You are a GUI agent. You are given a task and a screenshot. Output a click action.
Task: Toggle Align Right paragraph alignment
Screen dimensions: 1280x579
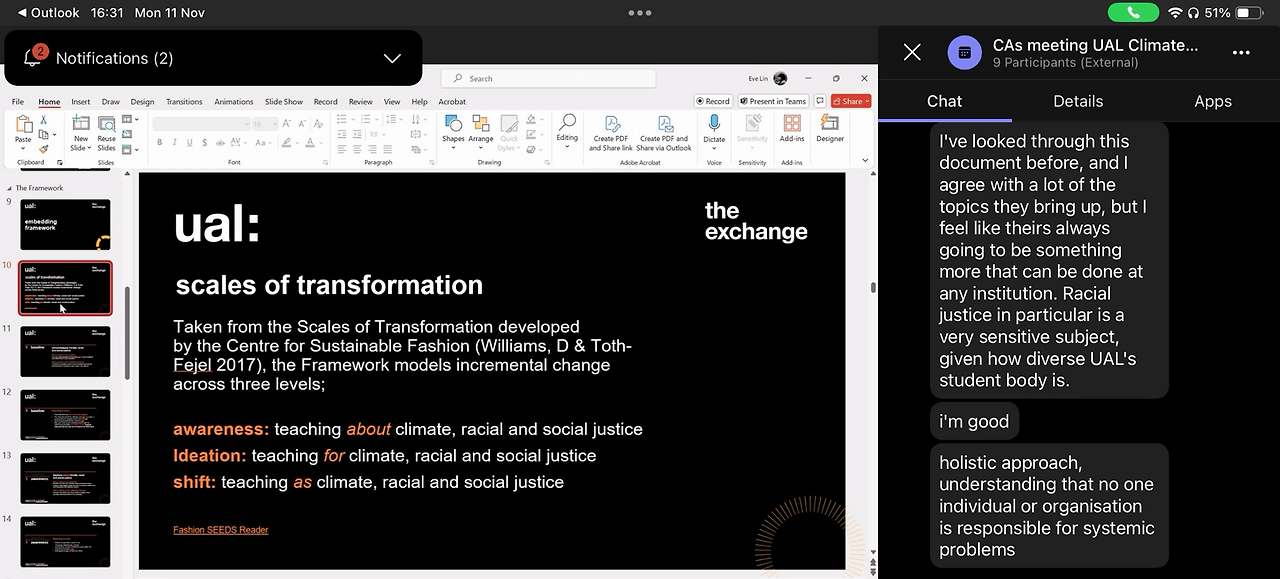pos(372,149)
